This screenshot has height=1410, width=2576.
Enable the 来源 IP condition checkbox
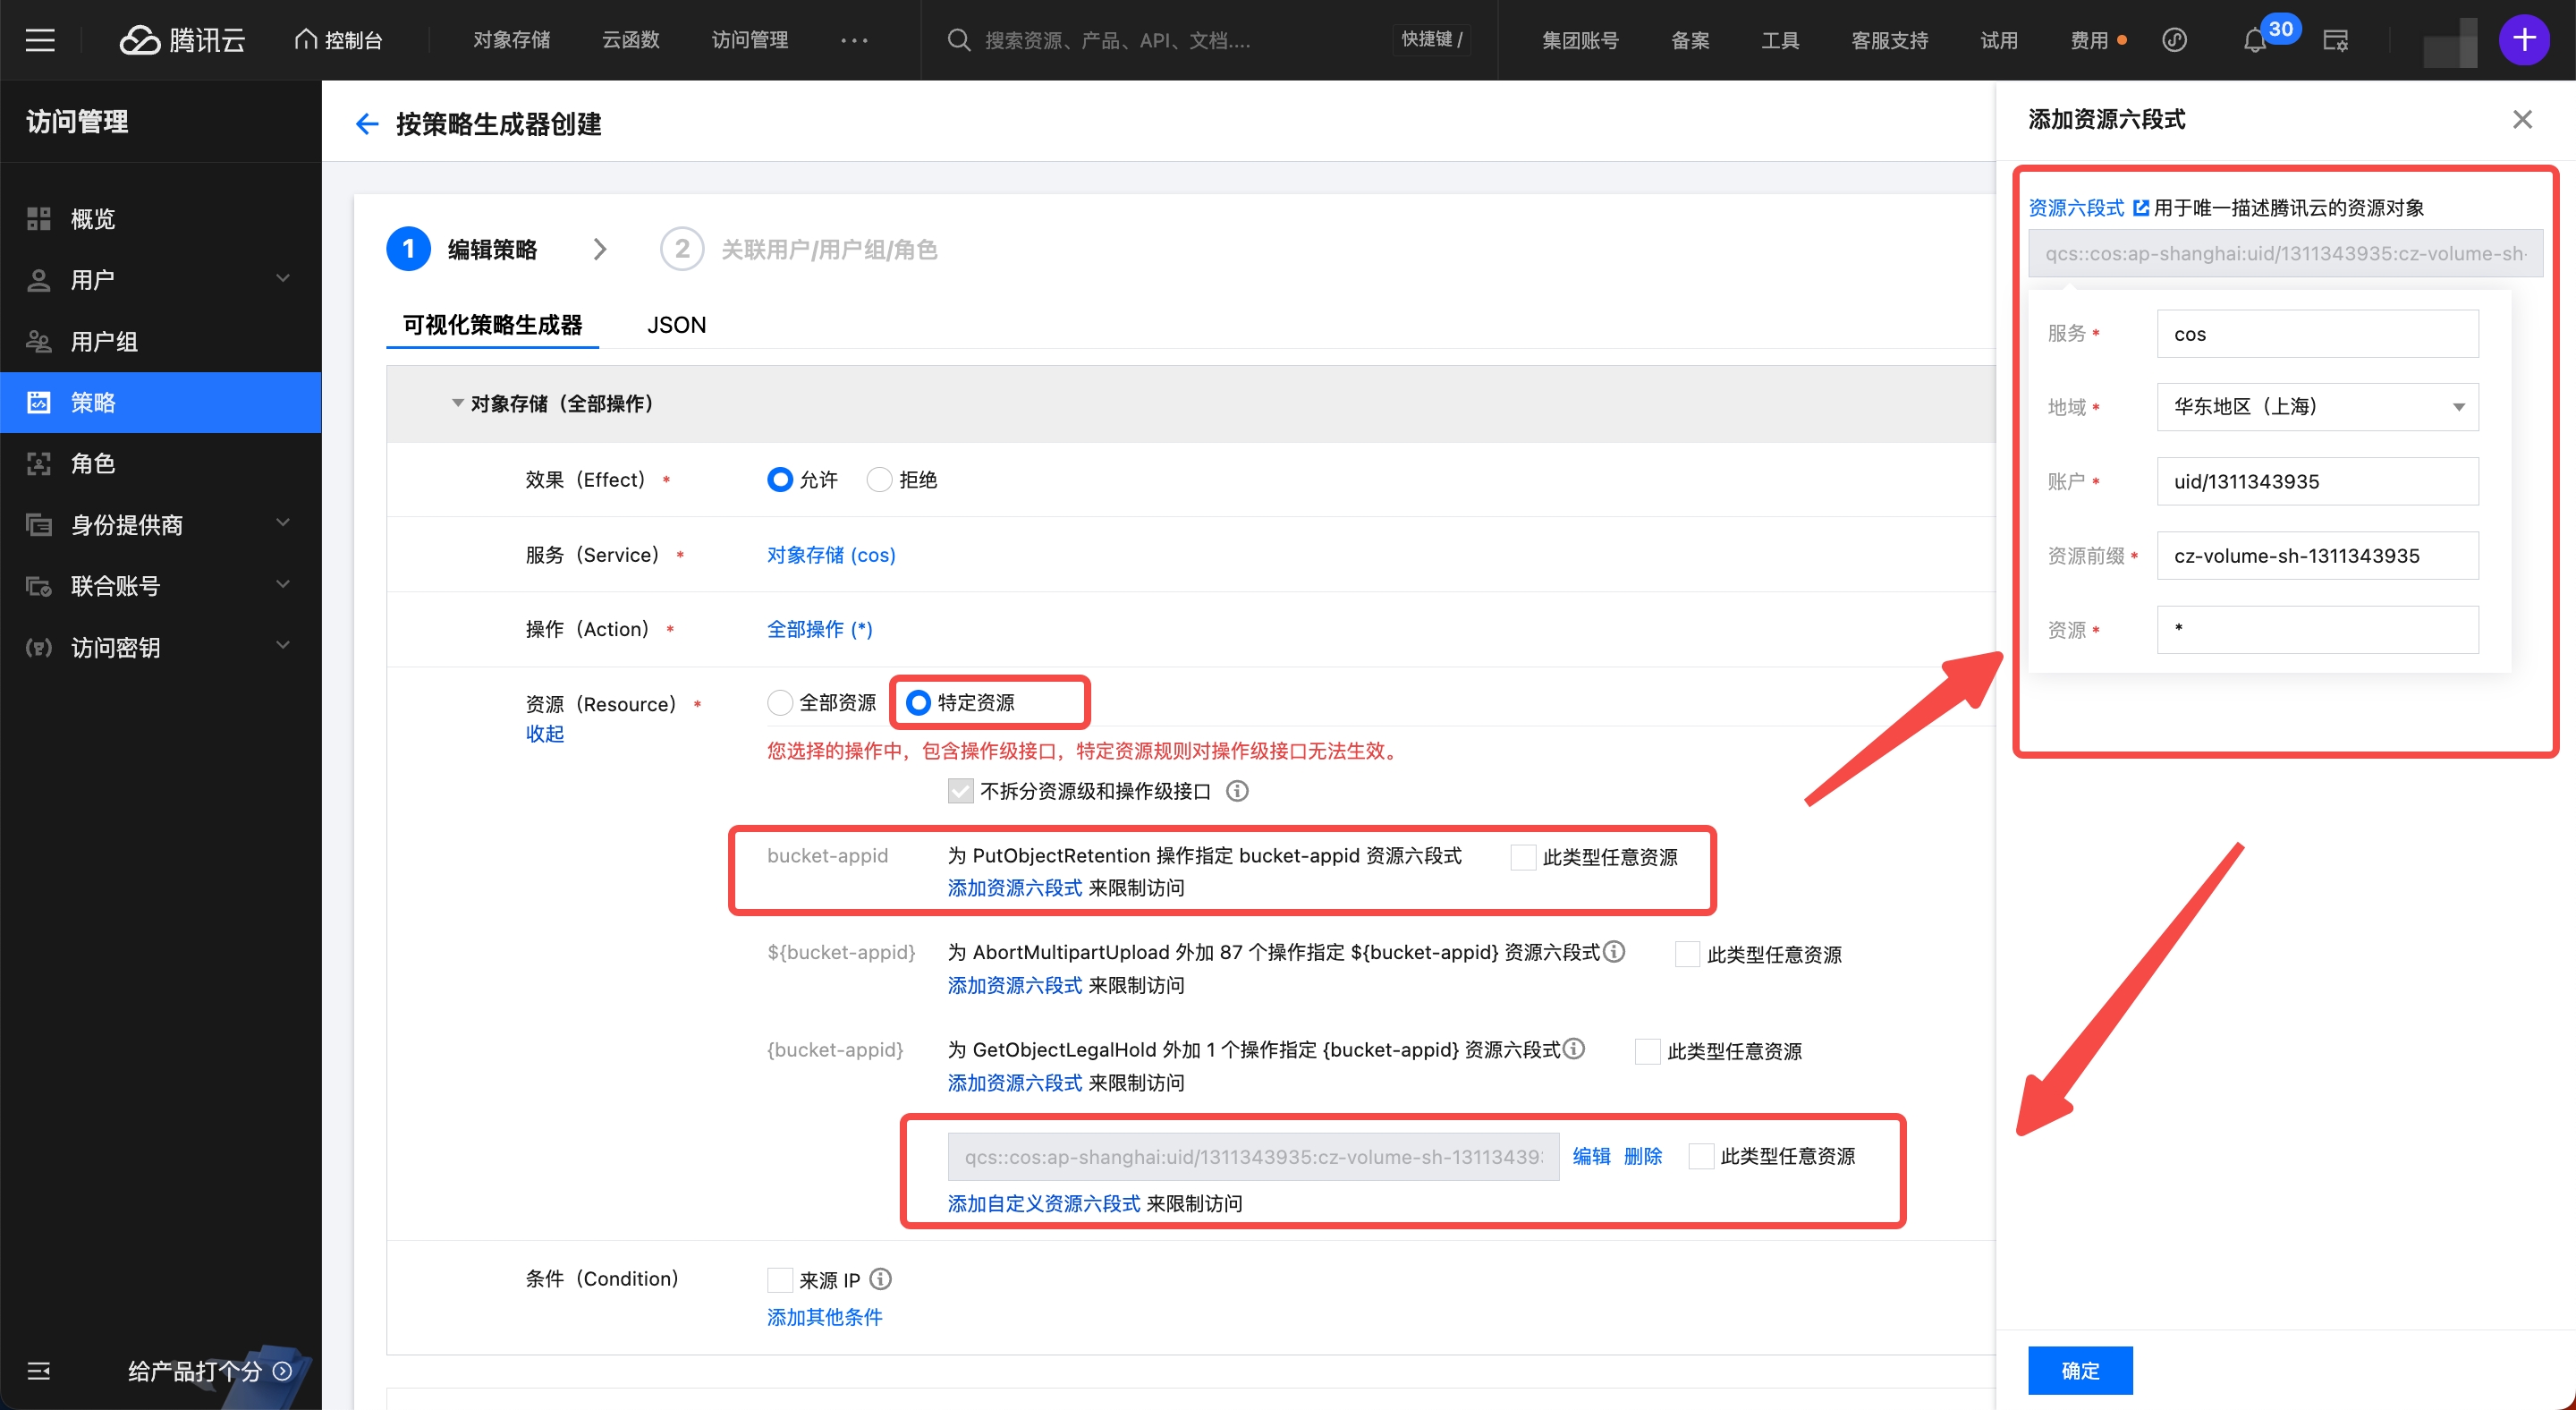[x=779, y=1280]
